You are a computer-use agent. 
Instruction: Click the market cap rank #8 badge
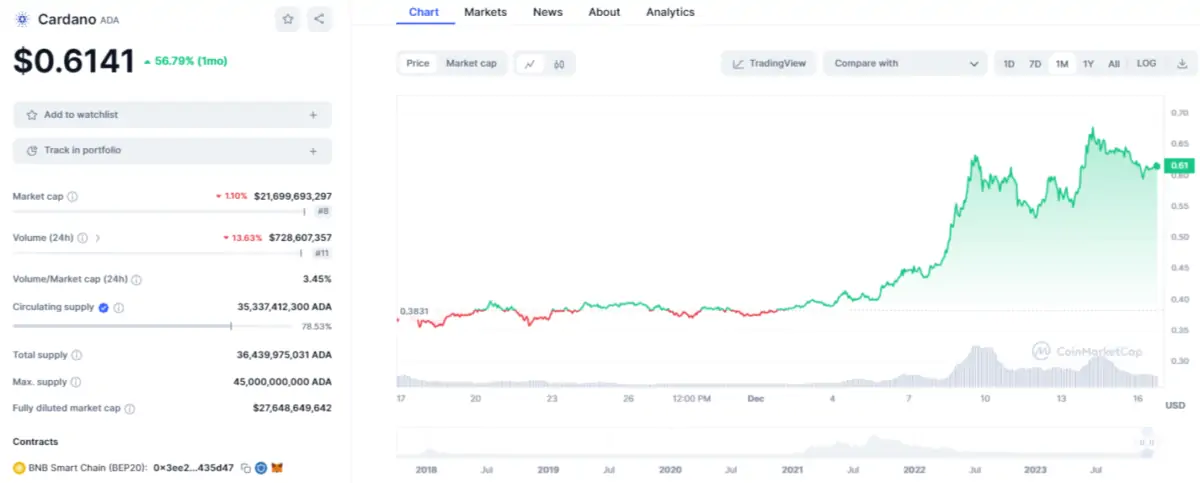pyautogui.click(x=323, y=211)
